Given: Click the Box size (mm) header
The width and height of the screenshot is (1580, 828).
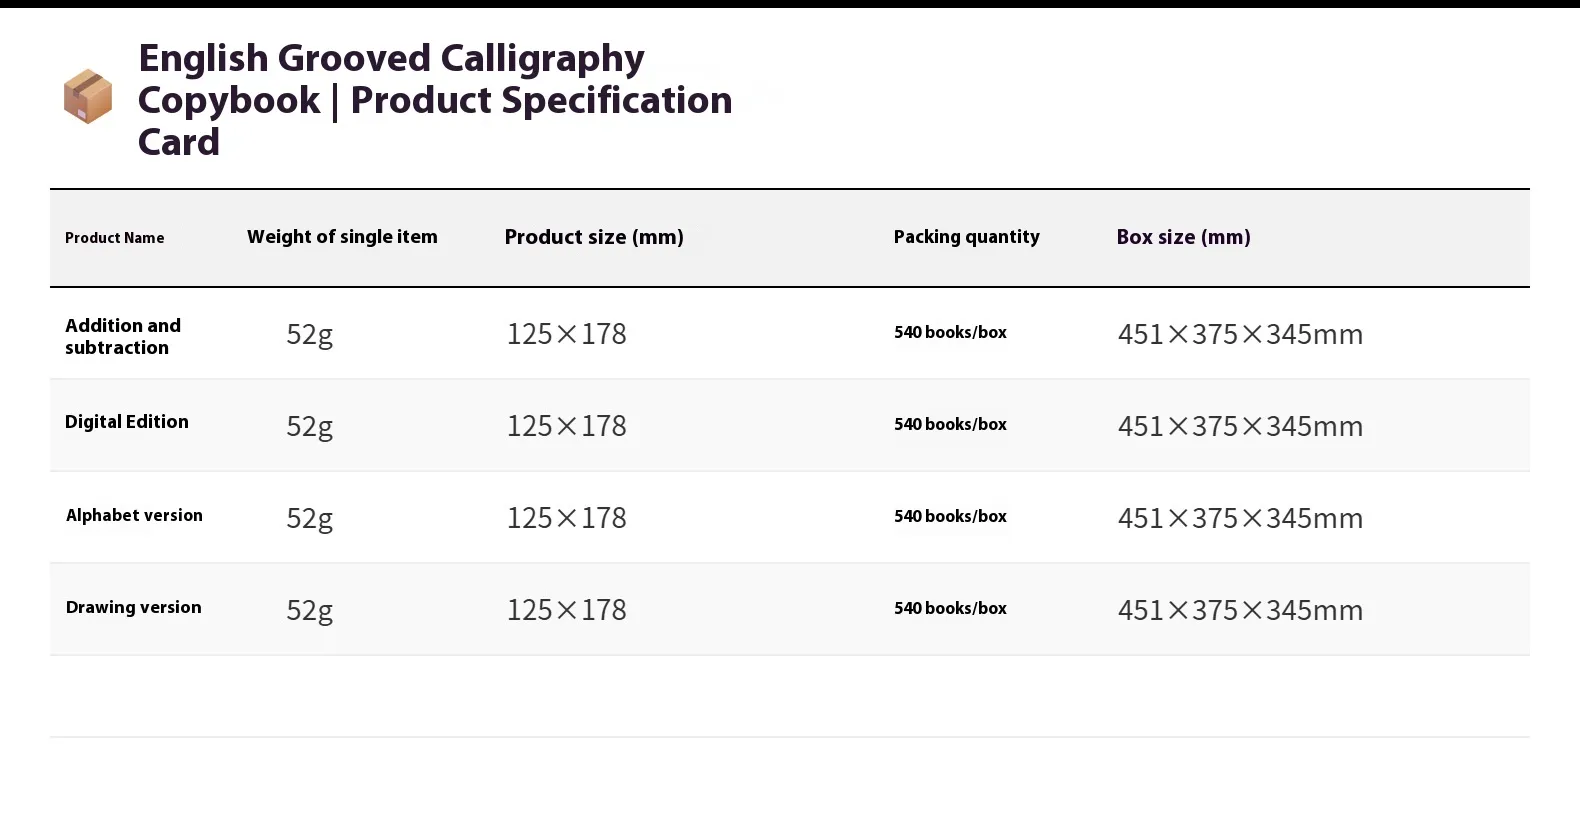Looking at the screenshot, I should 1183,237.
